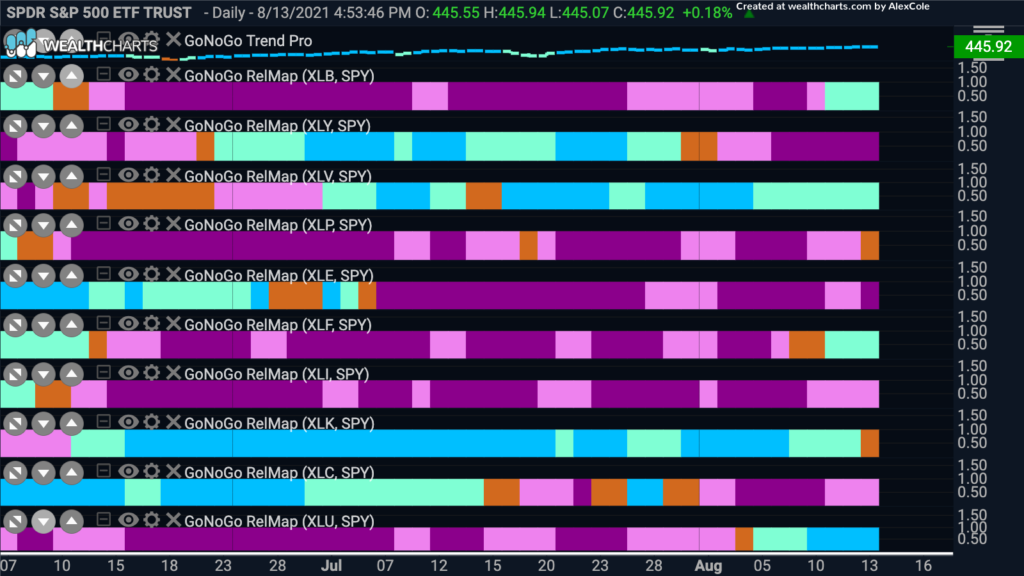Click the 445.92 current price label
Screen dimensions: 1024x576
pyautogui.click(x=988, y=46)
